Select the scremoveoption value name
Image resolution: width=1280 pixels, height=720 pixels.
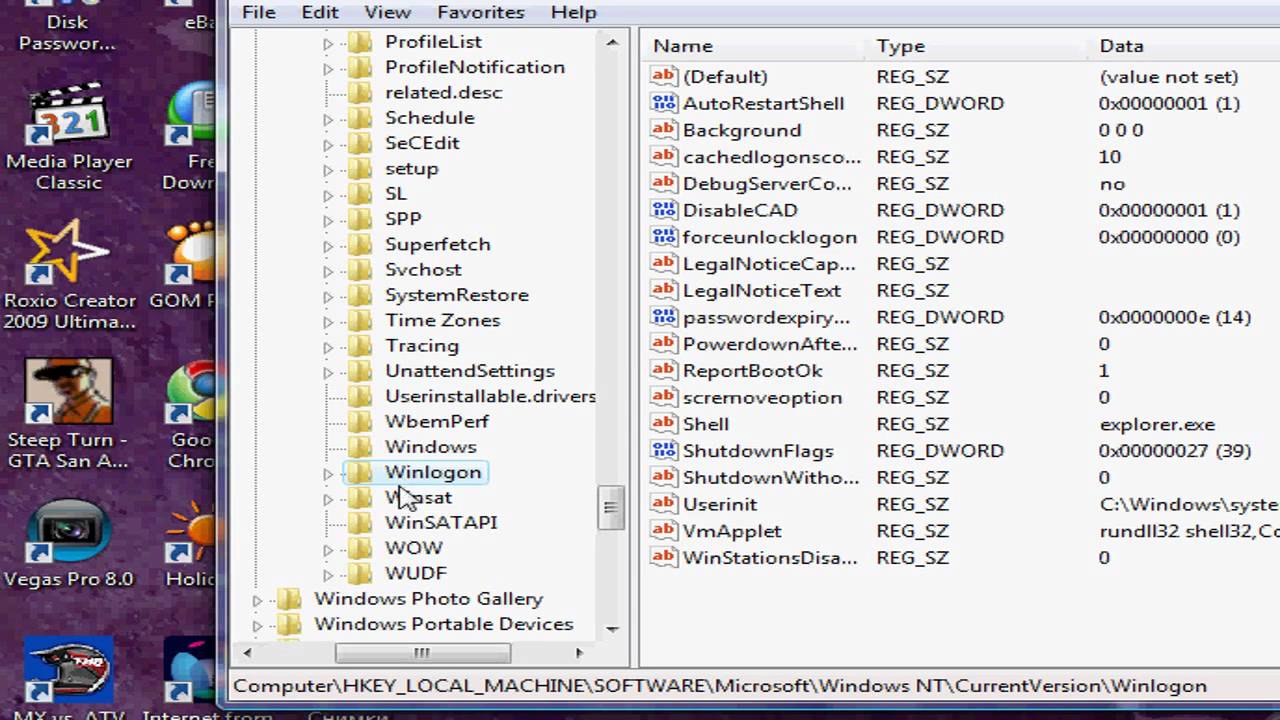point(762,398)
